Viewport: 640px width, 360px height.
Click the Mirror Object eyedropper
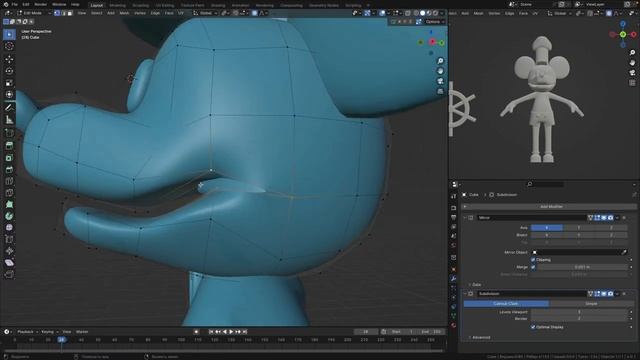tap(624, 252)
